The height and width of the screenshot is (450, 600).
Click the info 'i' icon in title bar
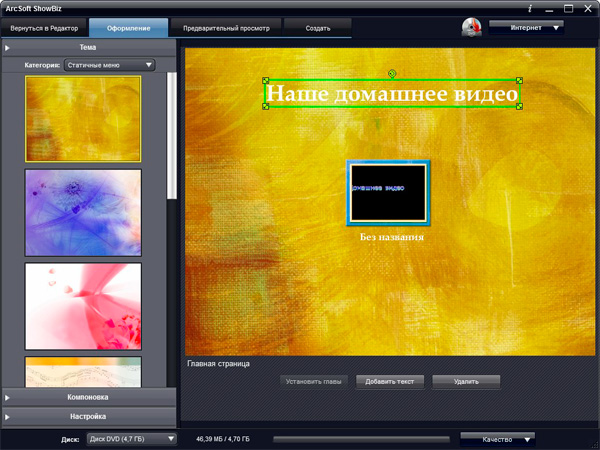530,8
